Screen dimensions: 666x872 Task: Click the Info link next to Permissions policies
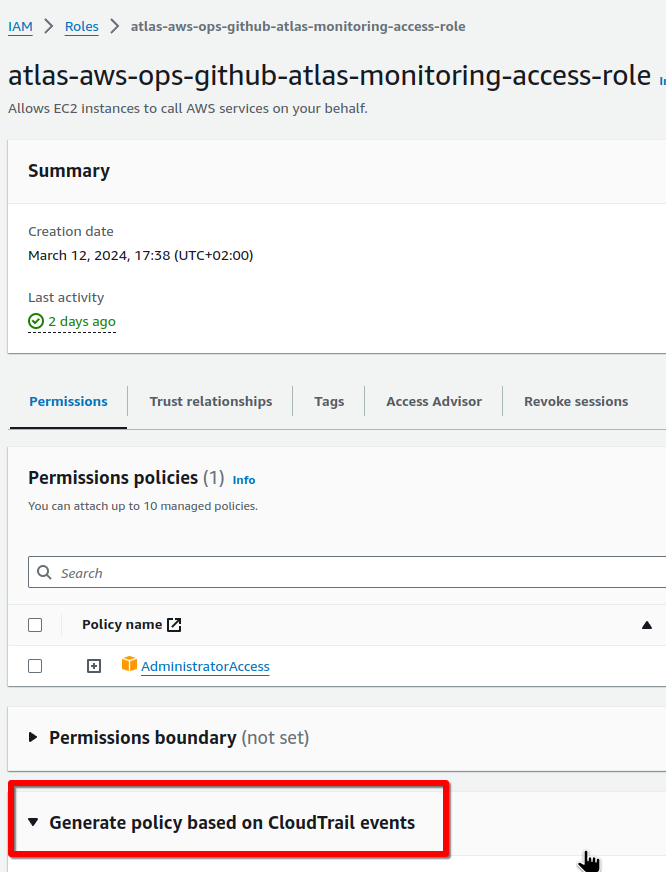tap(243, 480)
